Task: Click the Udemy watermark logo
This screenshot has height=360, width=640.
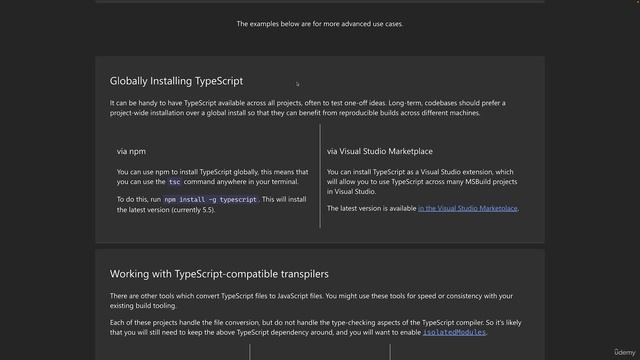Action: pyautogui.click(x=625, y=352)
